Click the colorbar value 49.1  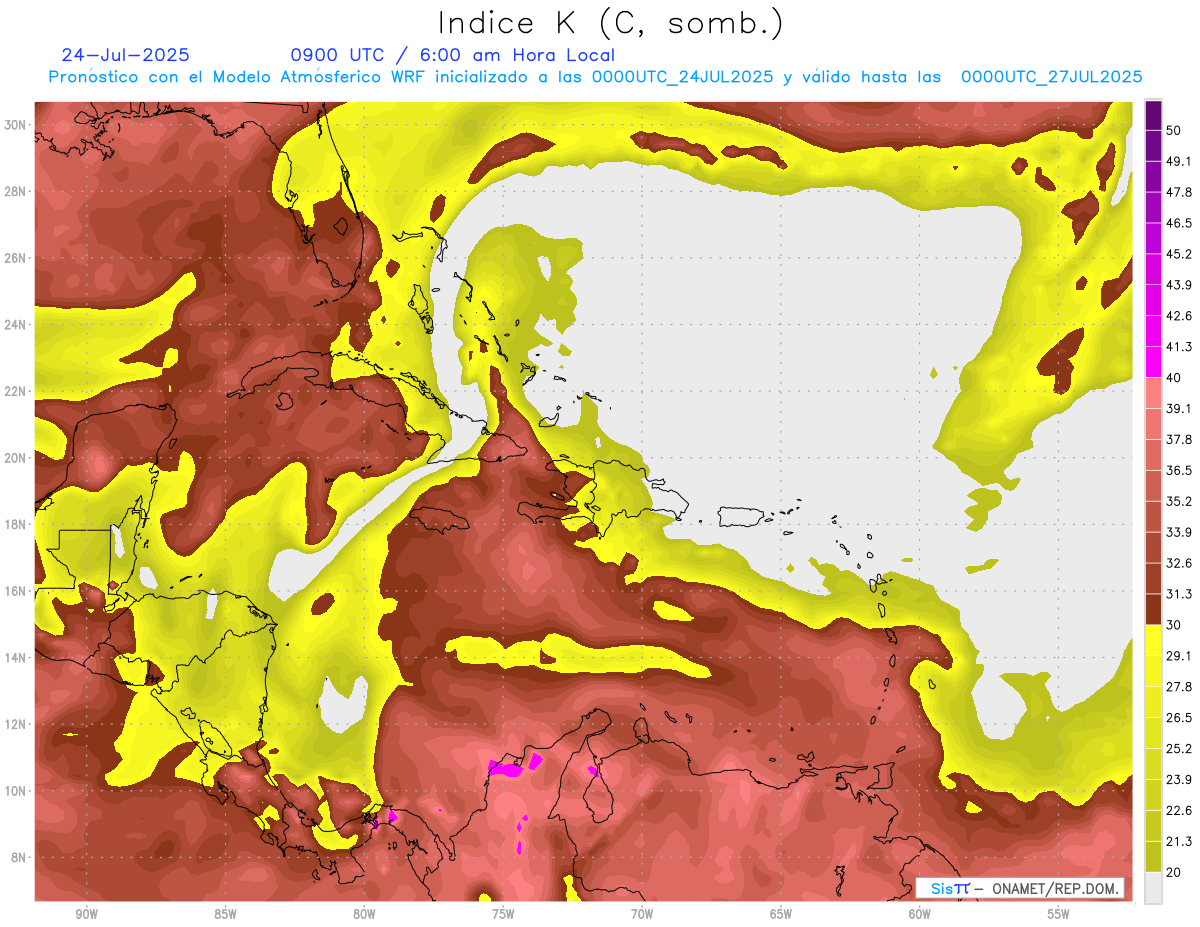tap(1179, 161)
